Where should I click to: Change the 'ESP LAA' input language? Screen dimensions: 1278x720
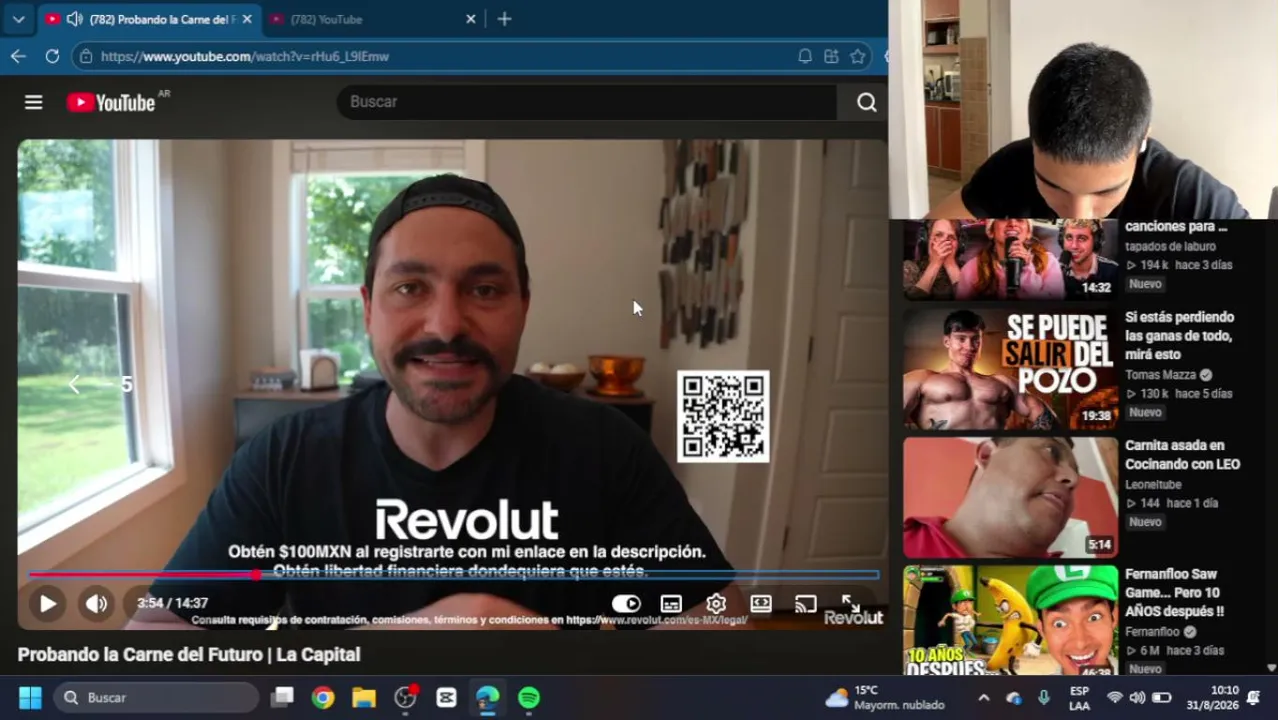point(1079,697)
